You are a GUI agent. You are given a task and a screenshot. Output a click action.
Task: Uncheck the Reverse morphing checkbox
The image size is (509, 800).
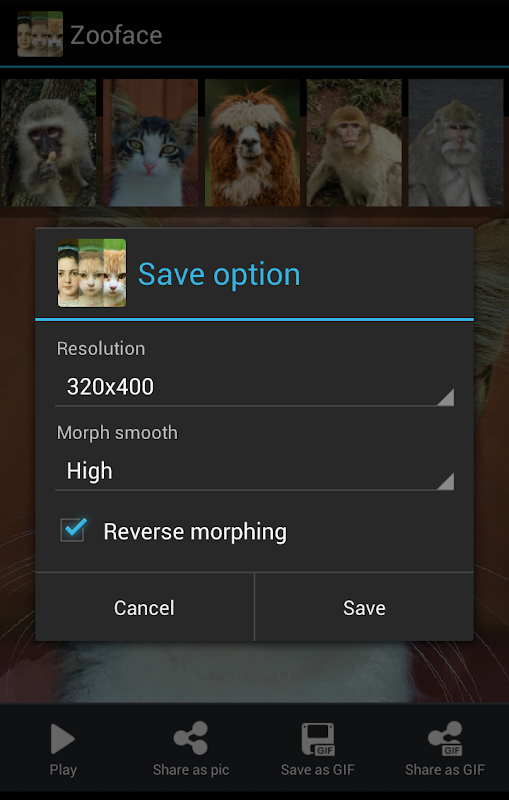tap(73, 530)
